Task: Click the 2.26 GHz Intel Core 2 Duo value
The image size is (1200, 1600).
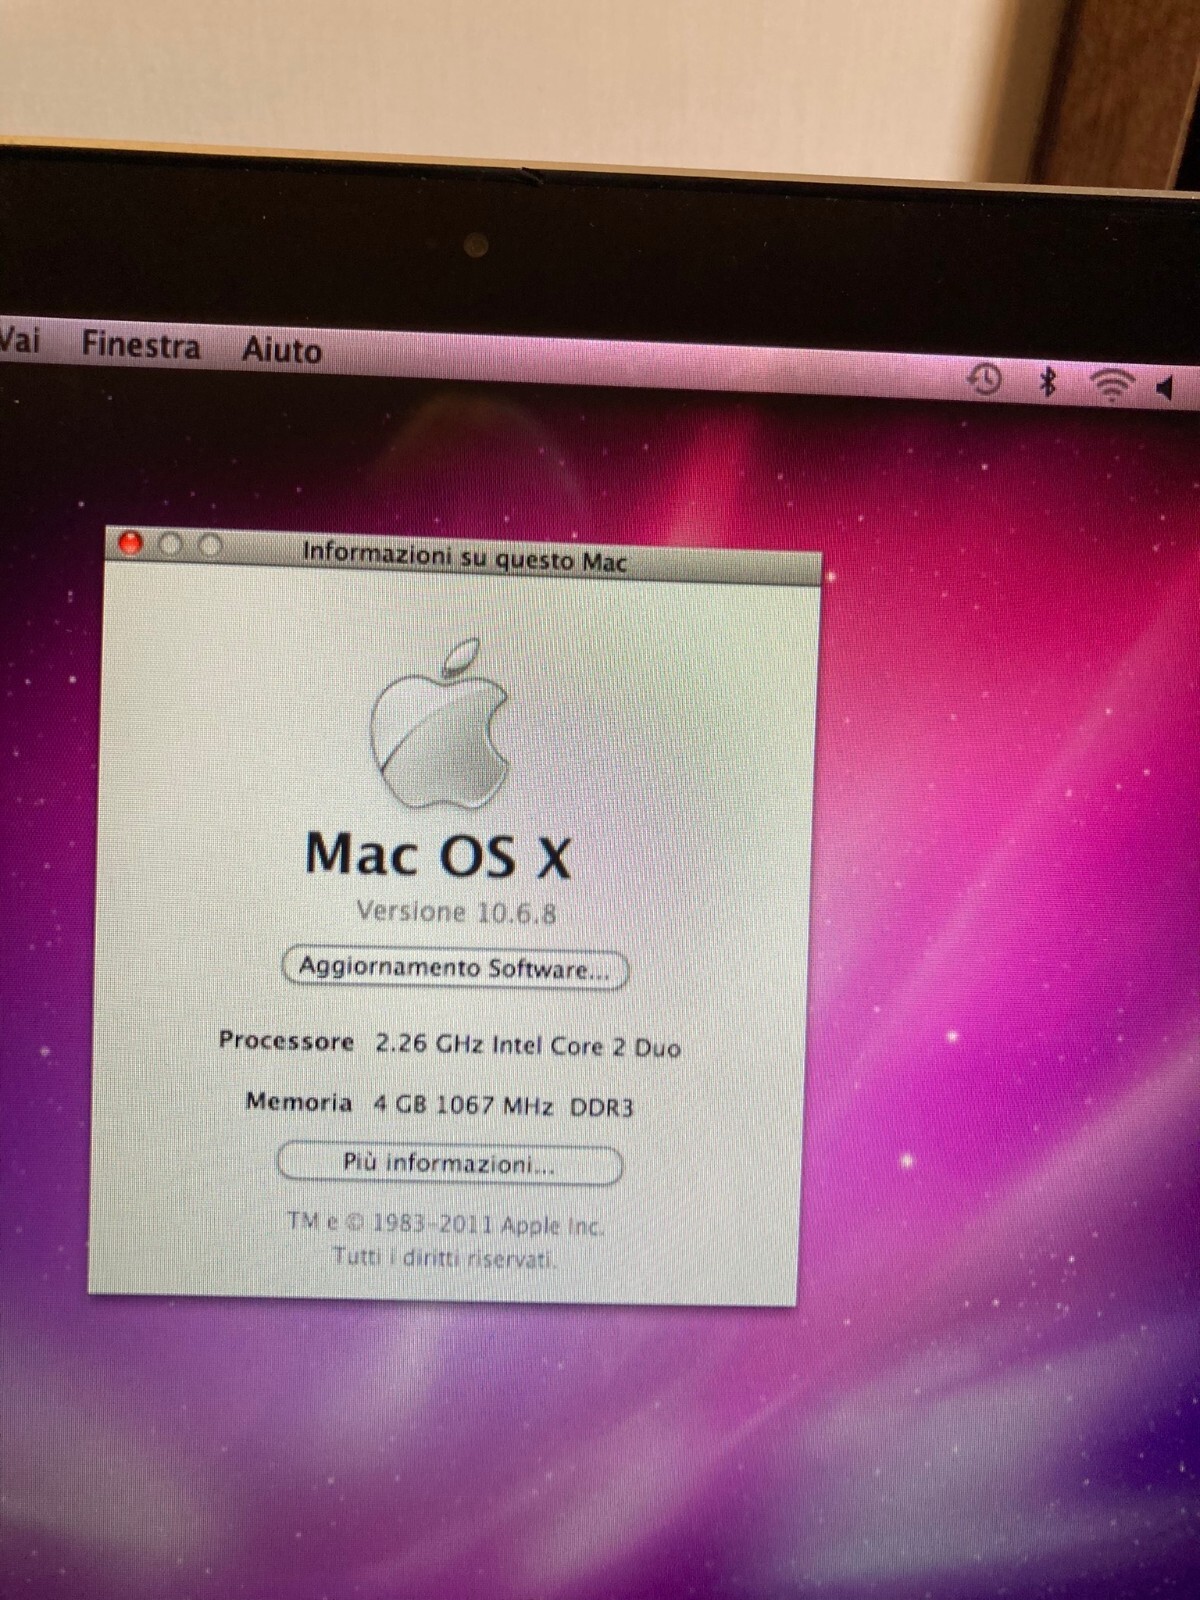Action: click(x=528, y=1046)
